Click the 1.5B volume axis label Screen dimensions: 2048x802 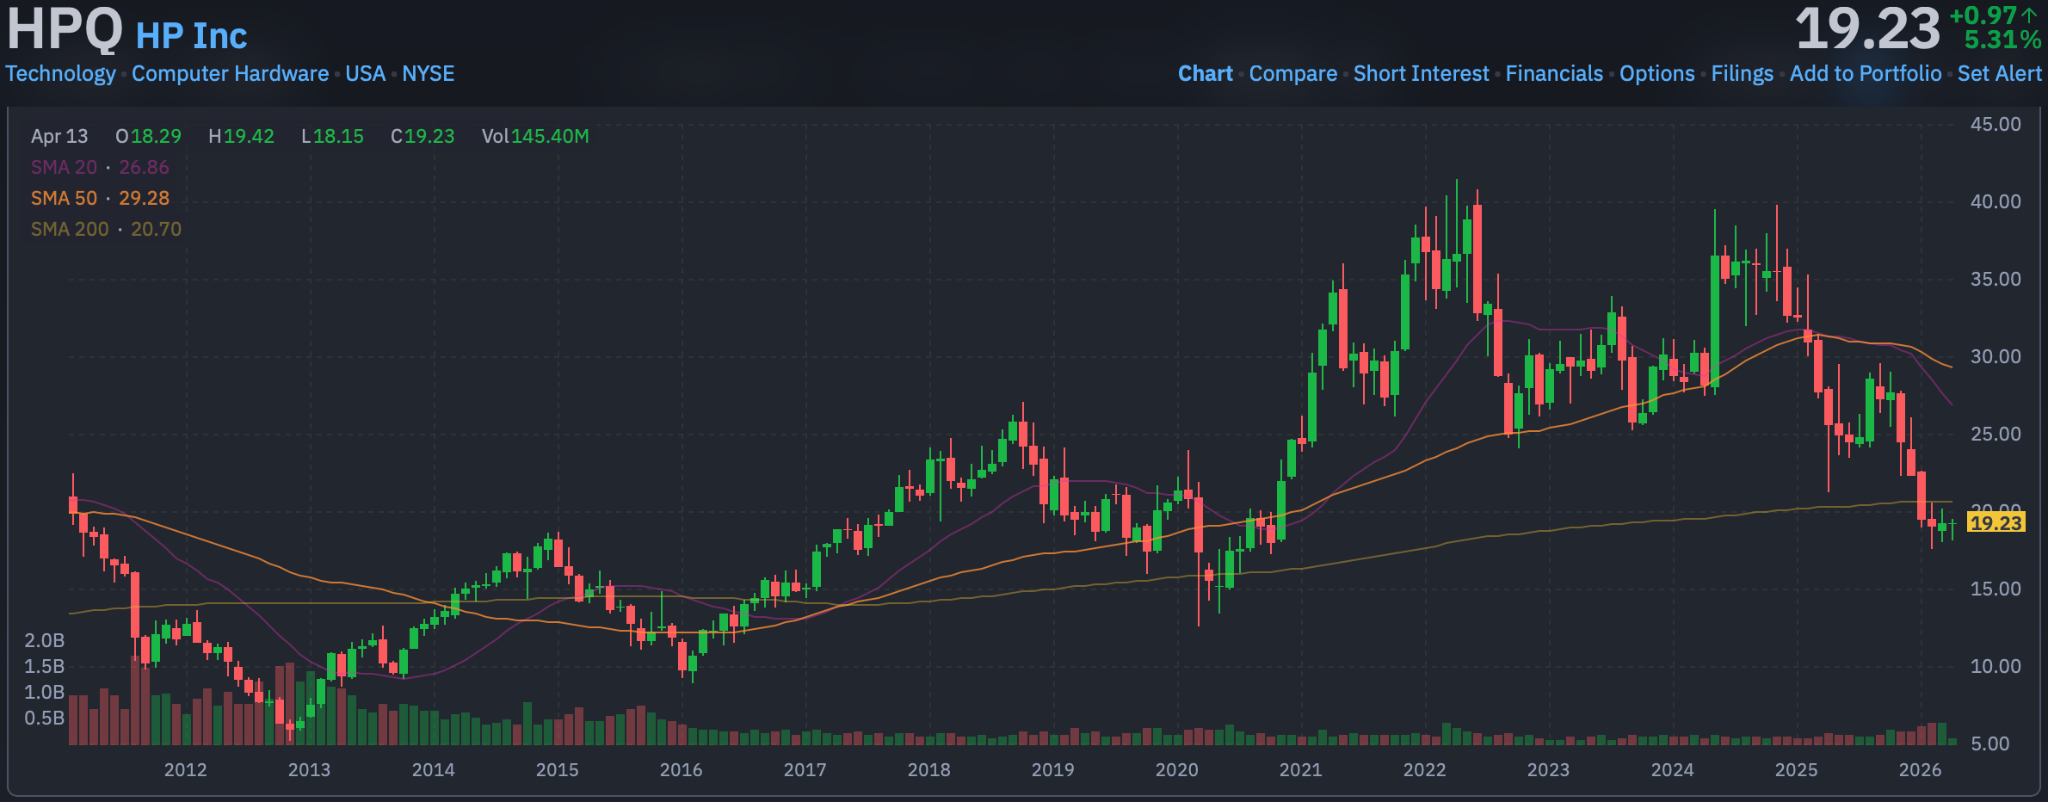pos(44,666)
